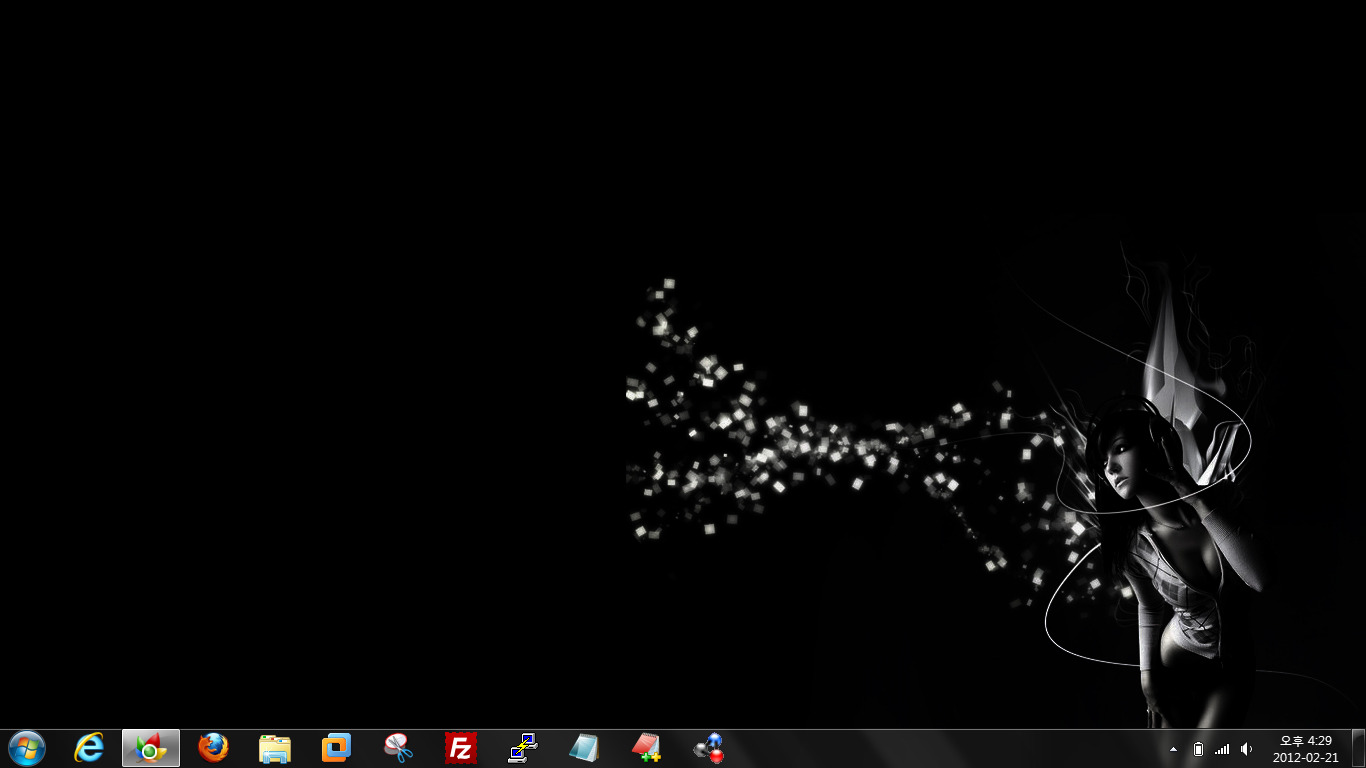Open the blue notepad icon
1366x768 pixels.
[584, 748]
